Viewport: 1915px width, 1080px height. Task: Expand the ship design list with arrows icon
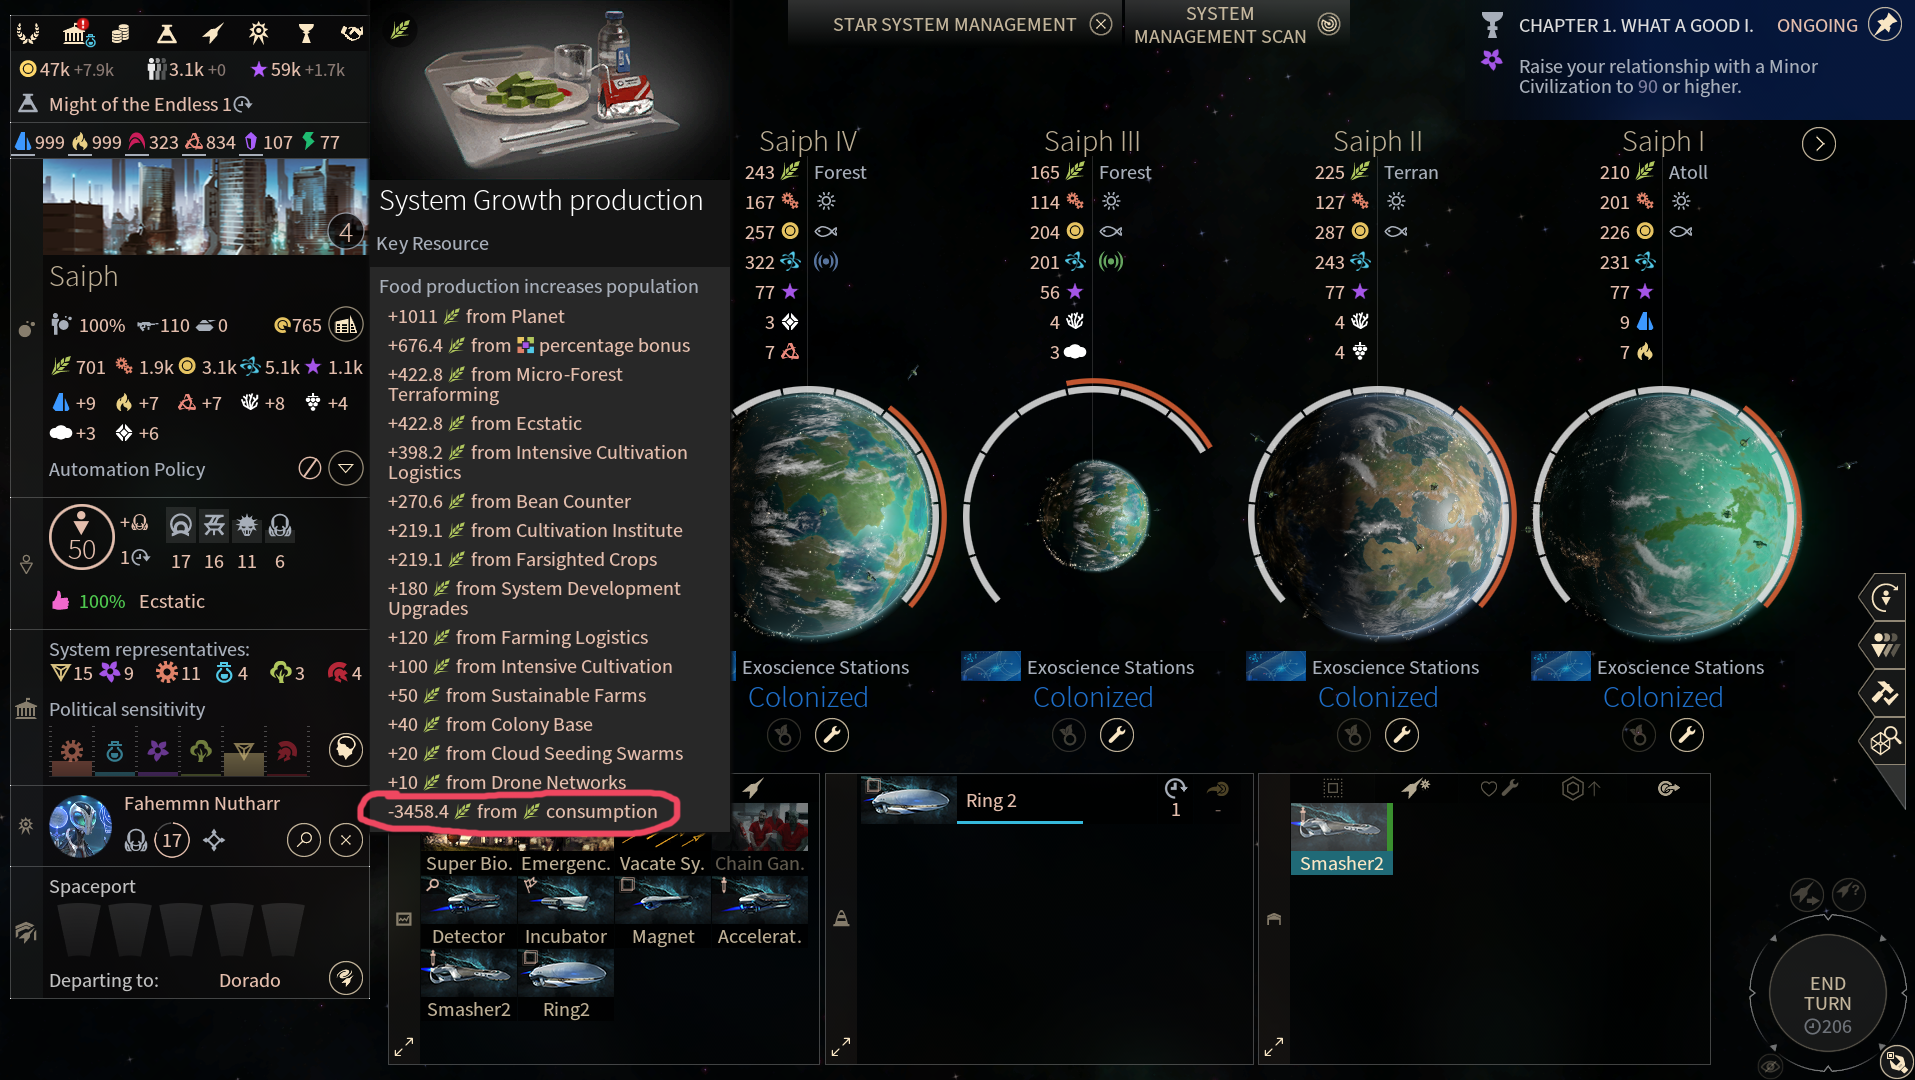(x=404, y=1047)
